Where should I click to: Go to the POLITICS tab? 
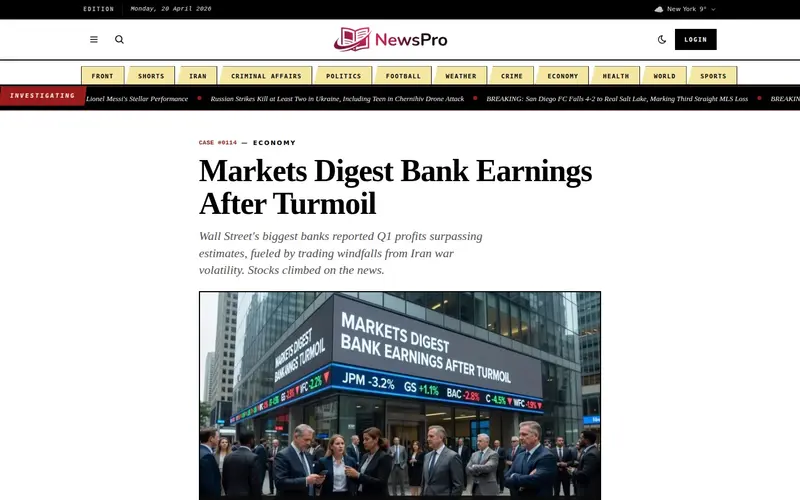pyautogui.click(x=343, y=76)
